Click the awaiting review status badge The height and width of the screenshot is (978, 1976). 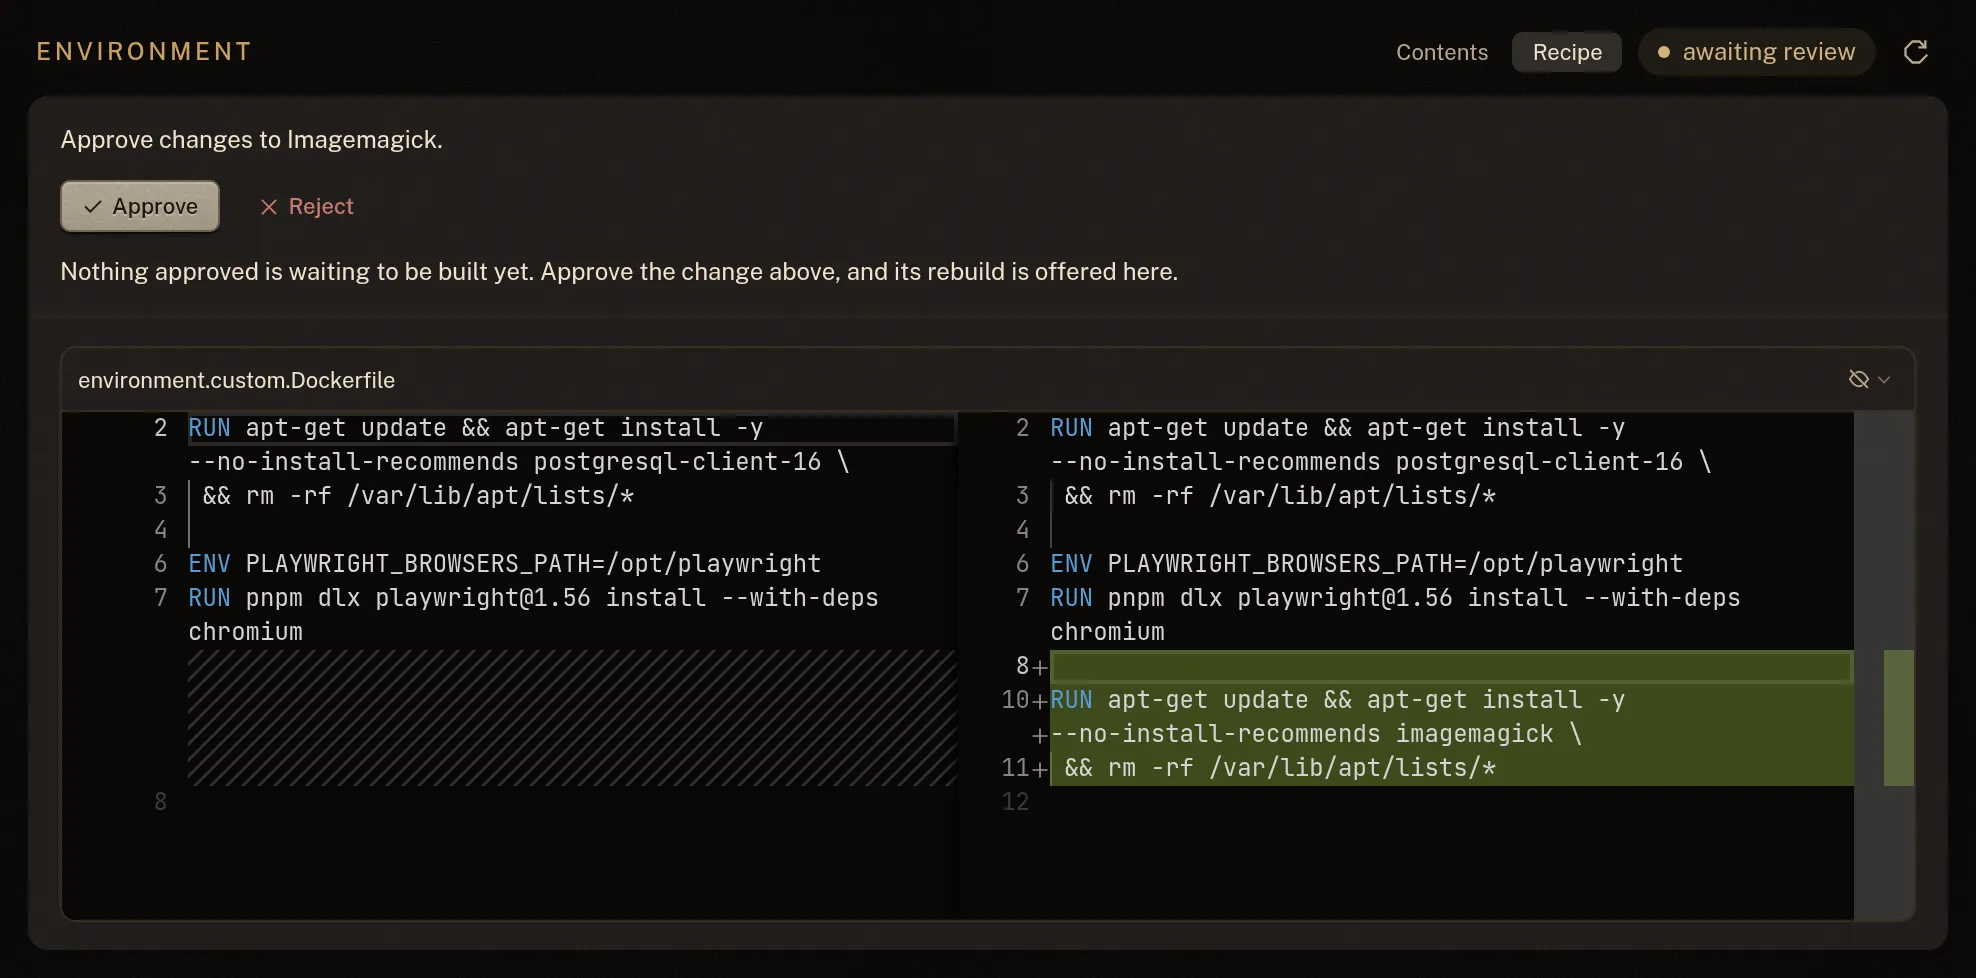coord(1755,52)
